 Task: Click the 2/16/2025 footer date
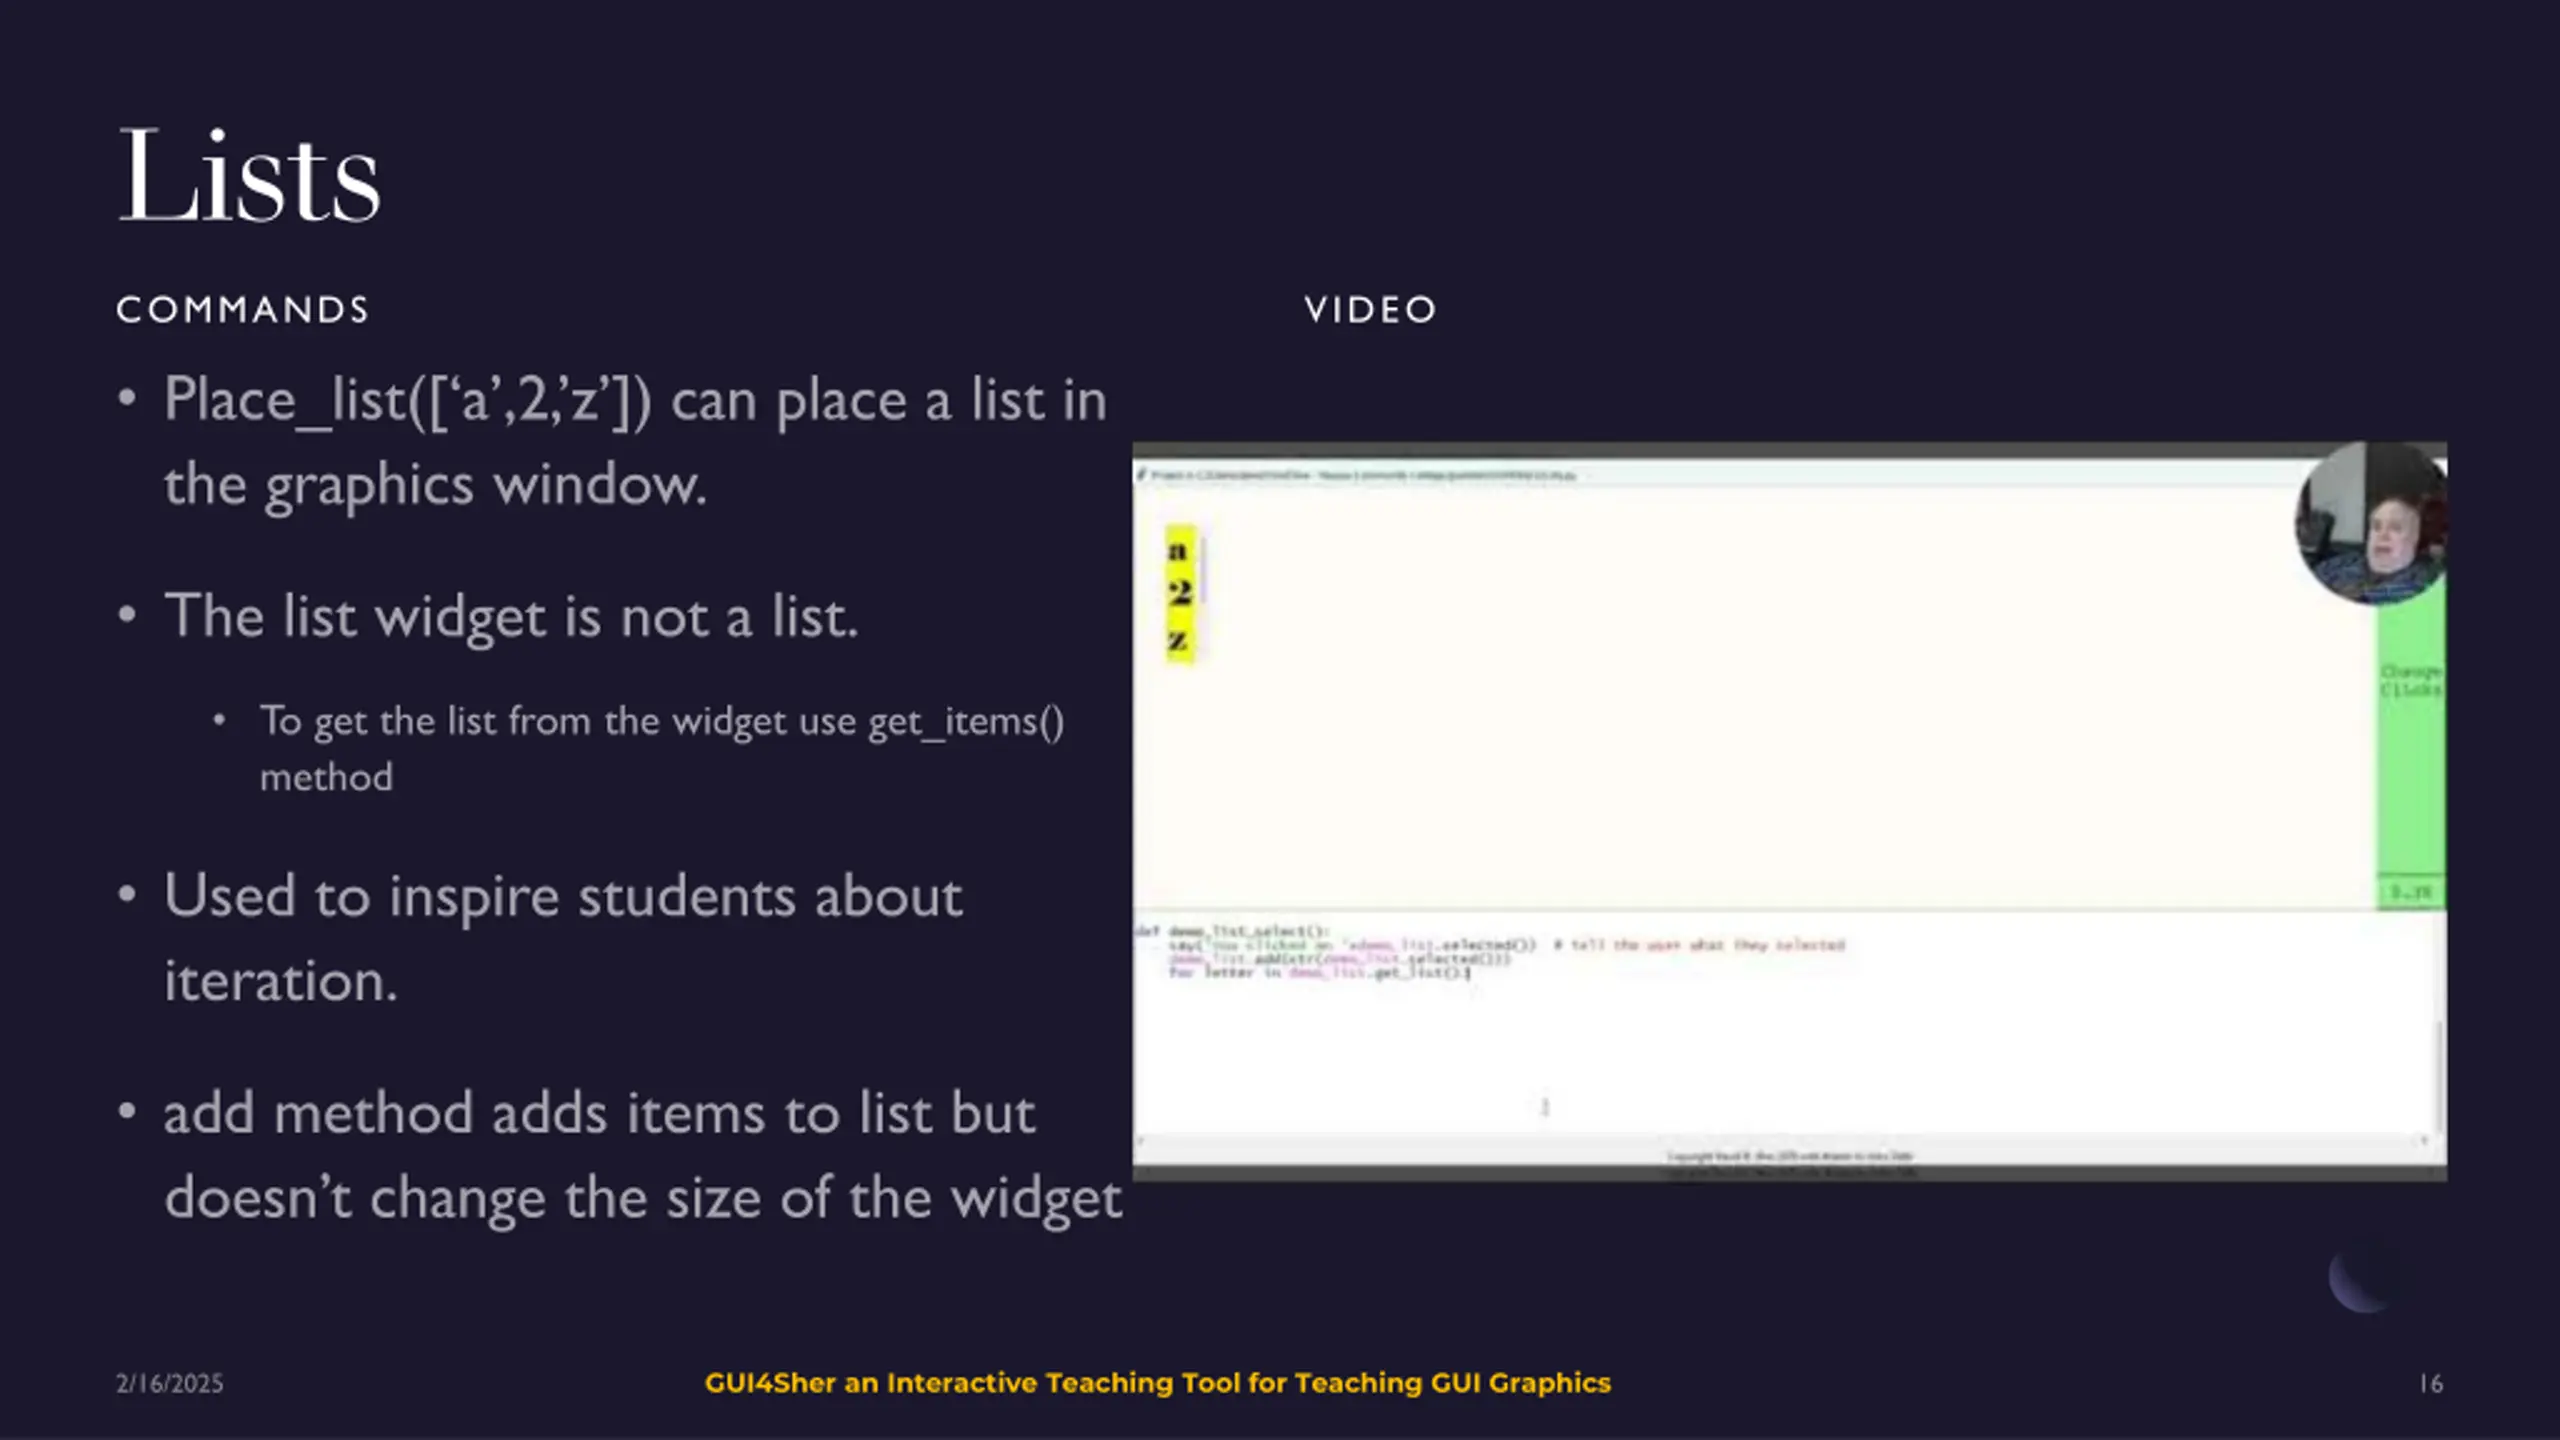[169, 1383]
